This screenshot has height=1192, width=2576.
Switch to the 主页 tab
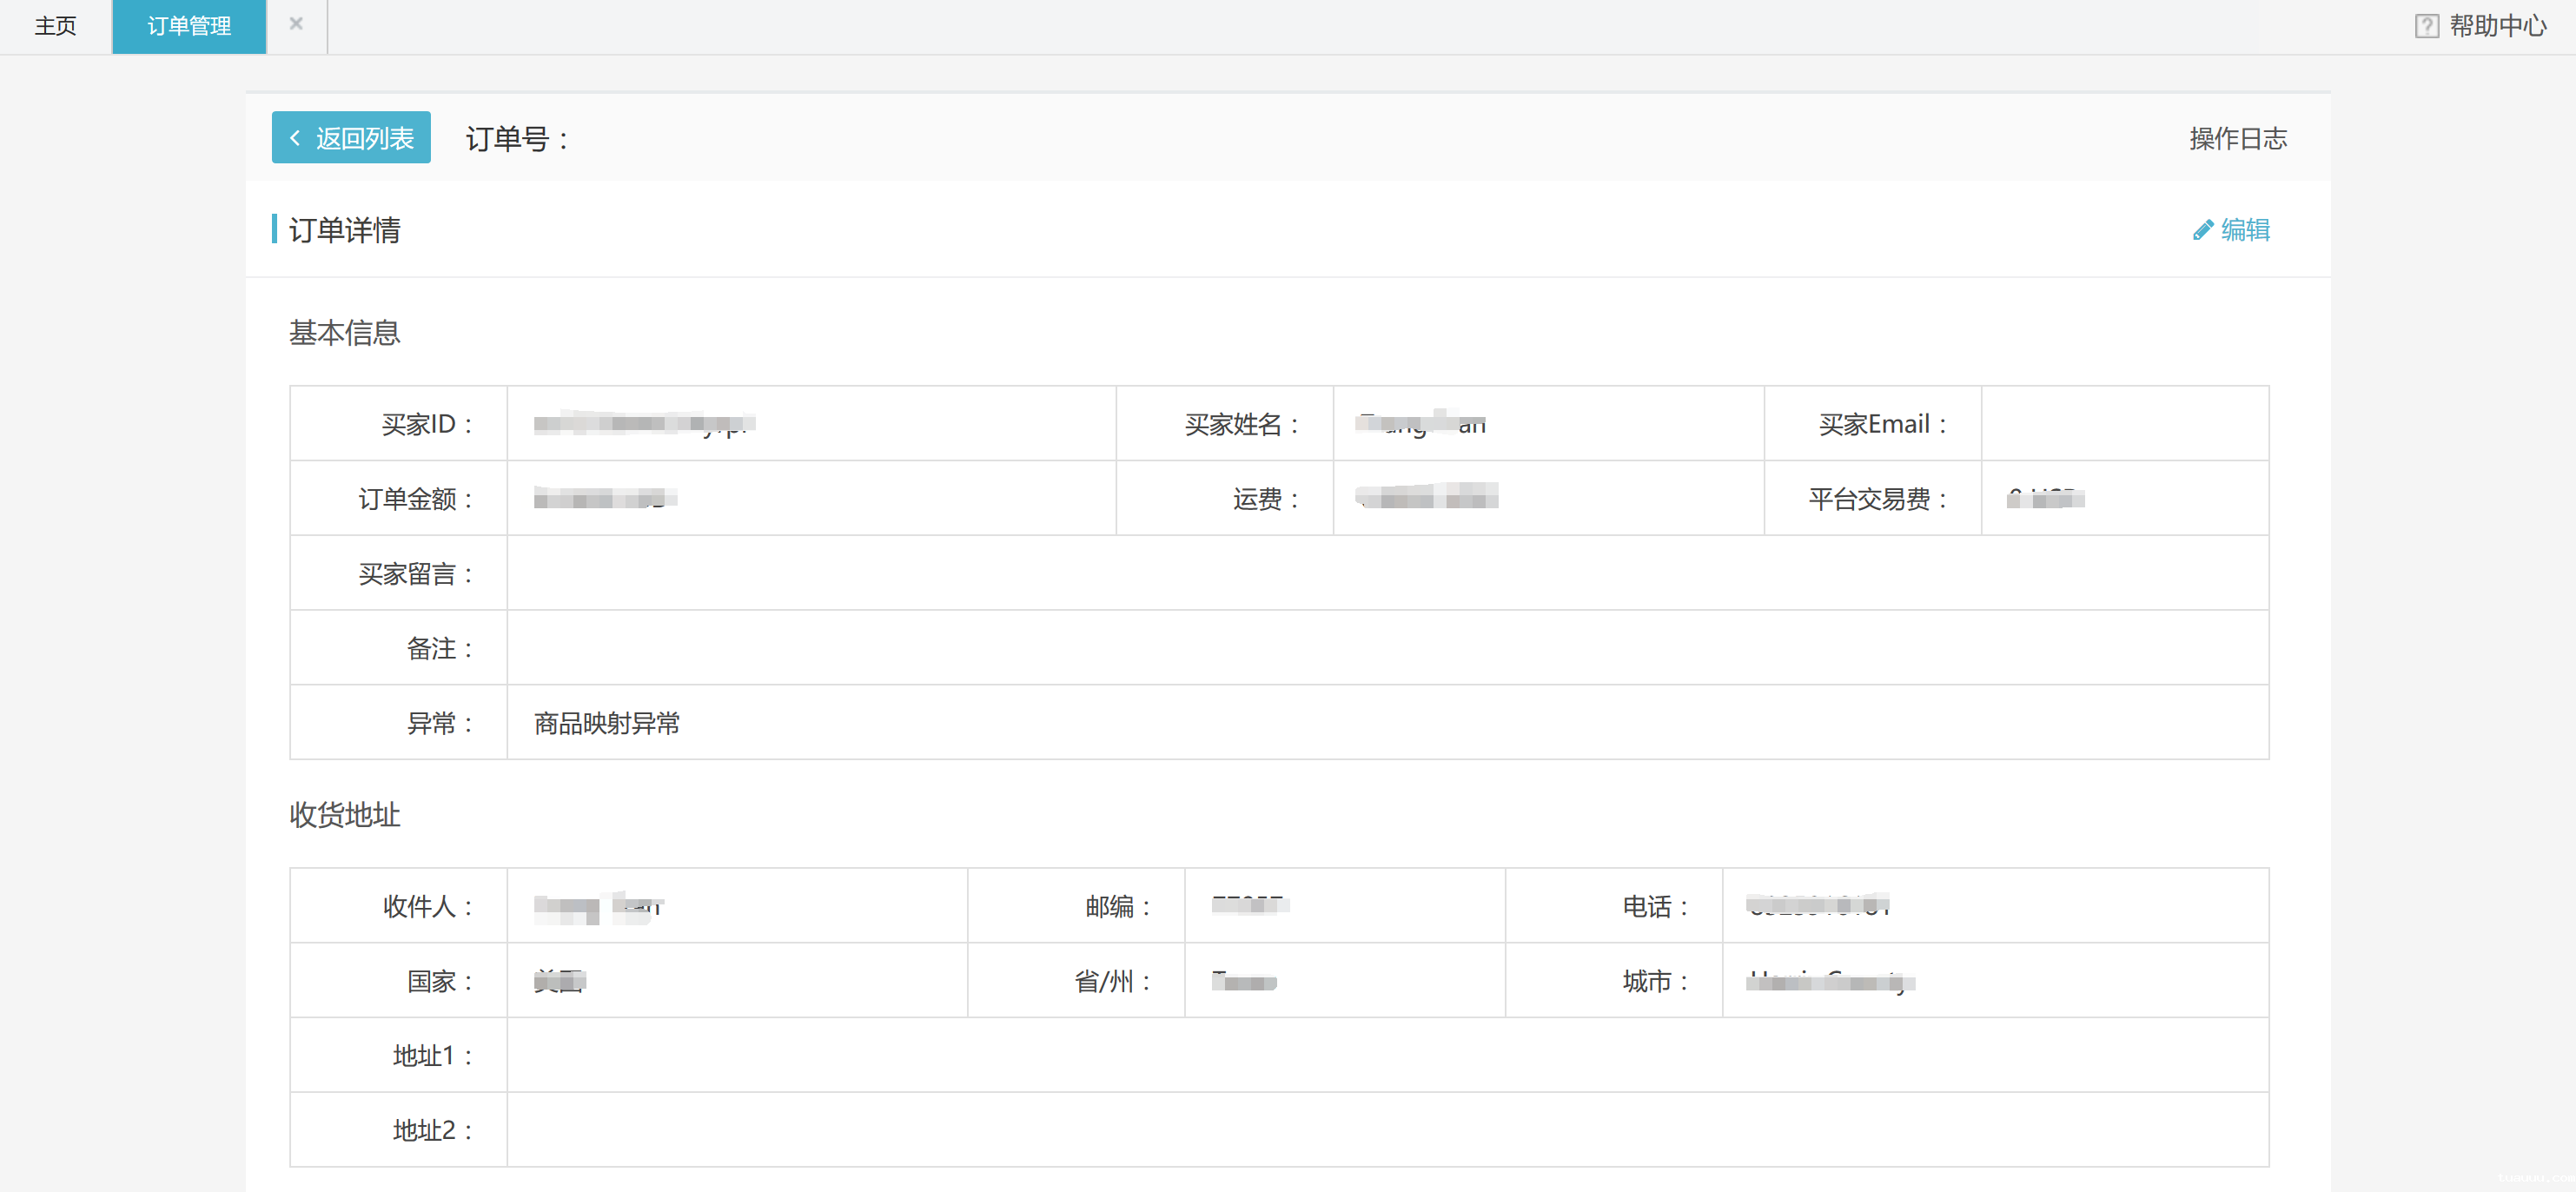point(55,26)
